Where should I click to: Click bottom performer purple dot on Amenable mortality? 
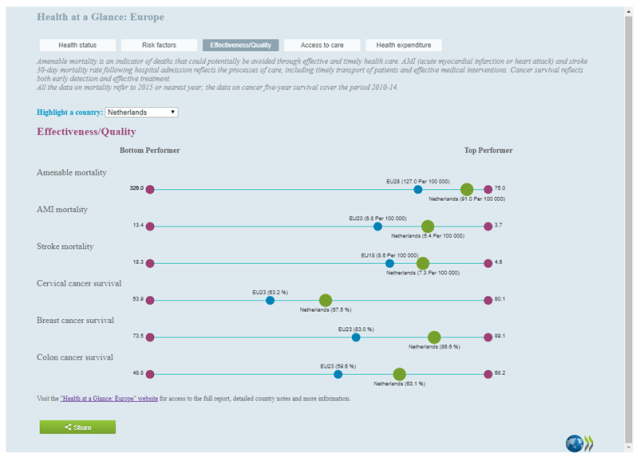tap(150, 189)
